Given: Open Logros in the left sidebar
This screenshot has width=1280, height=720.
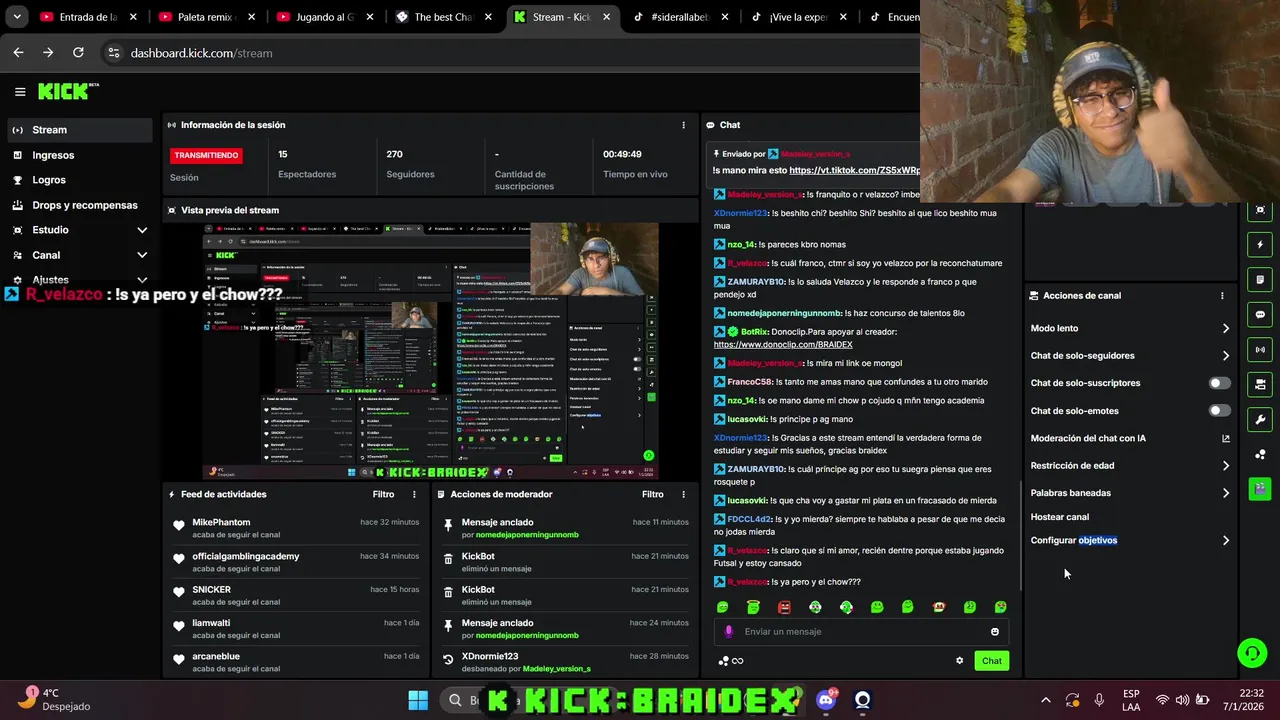Looking at the screenshot, I should (x=80, y=180).
